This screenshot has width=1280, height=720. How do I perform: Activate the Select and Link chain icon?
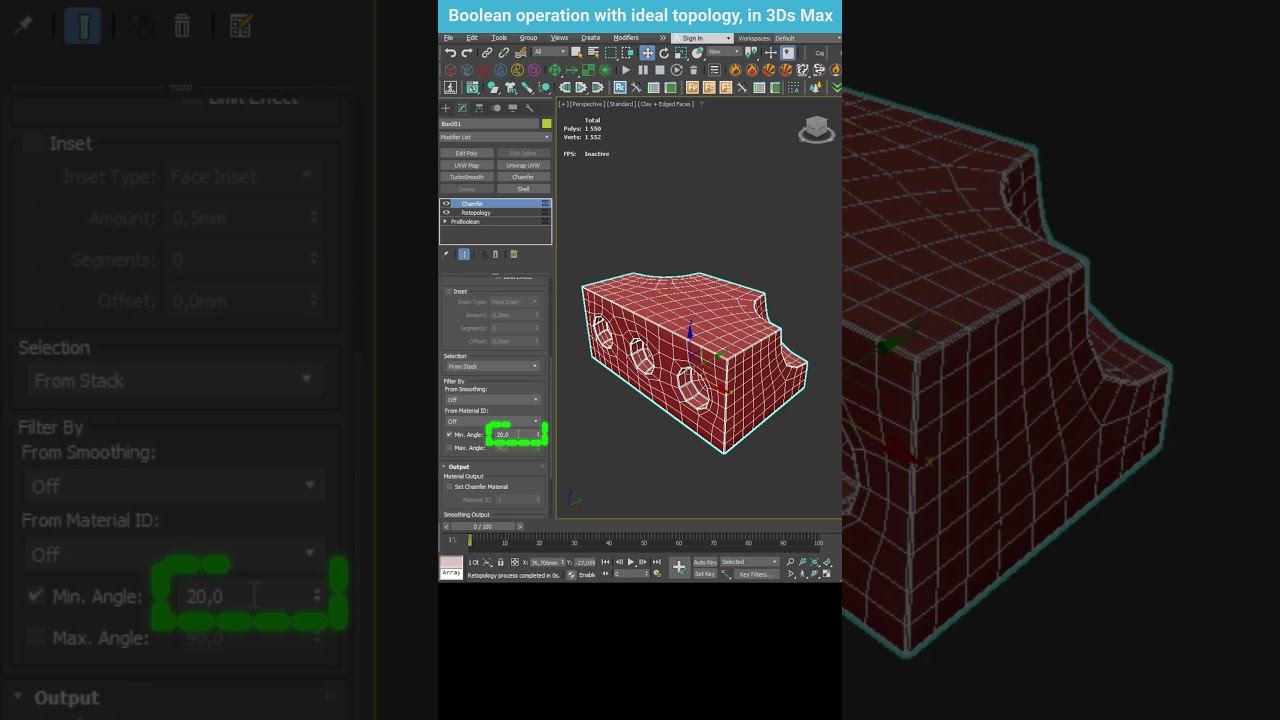pos(487,53)
